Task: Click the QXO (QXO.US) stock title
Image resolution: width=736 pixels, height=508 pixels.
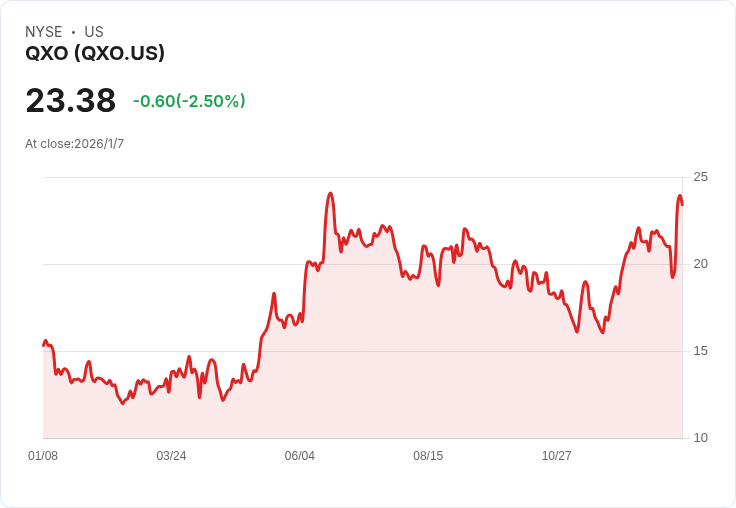Action: click(95, 53)
